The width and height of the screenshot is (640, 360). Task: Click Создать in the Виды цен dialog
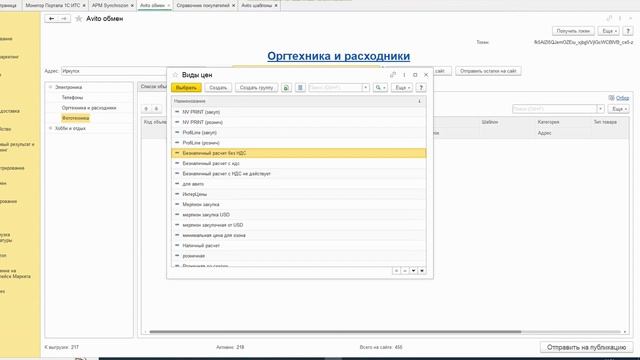click(218, 87)
